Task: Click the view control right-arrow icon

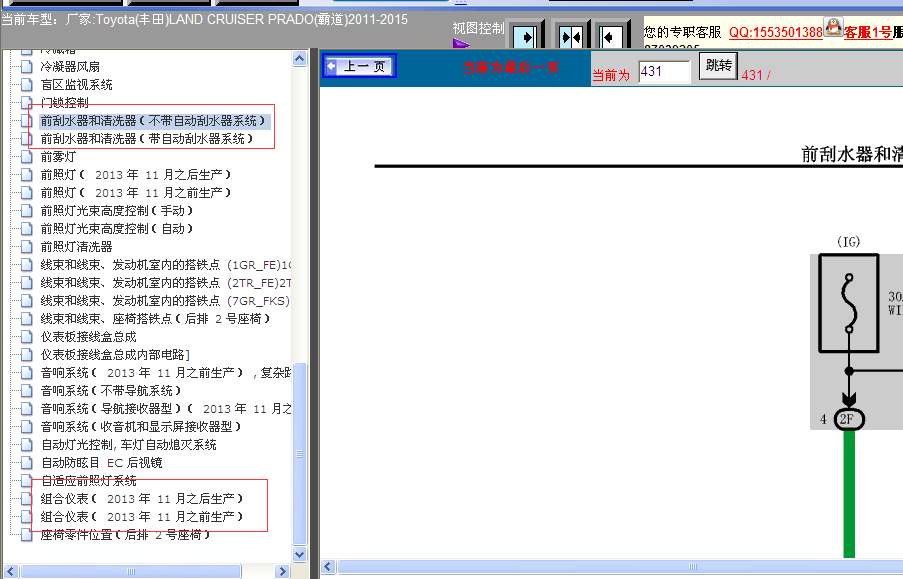Action: pos(525,37)
